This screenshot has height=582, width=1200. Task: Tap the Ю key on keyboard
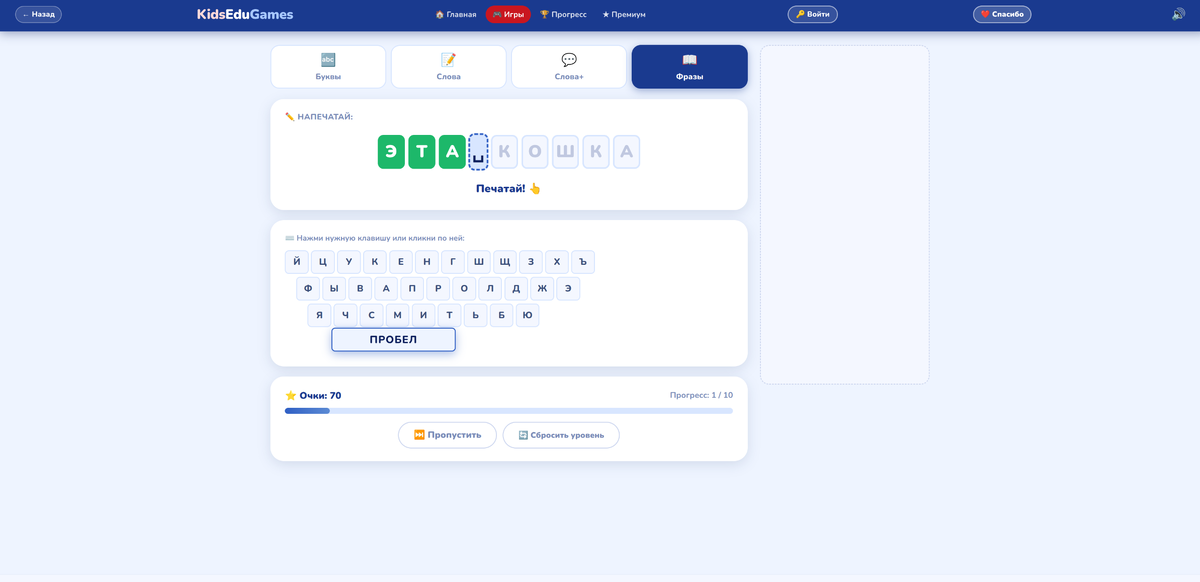coord(527,315)
